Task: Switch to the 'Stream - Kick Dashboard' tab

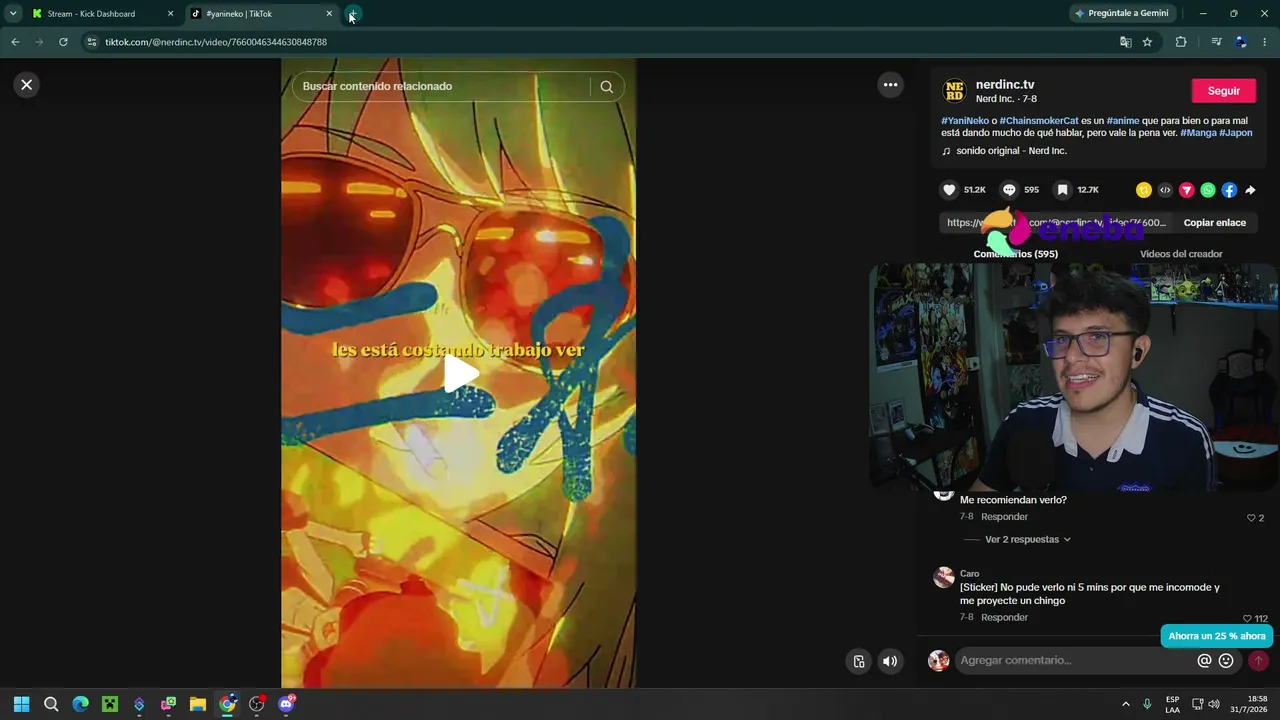Action: [x=103, y=14]
